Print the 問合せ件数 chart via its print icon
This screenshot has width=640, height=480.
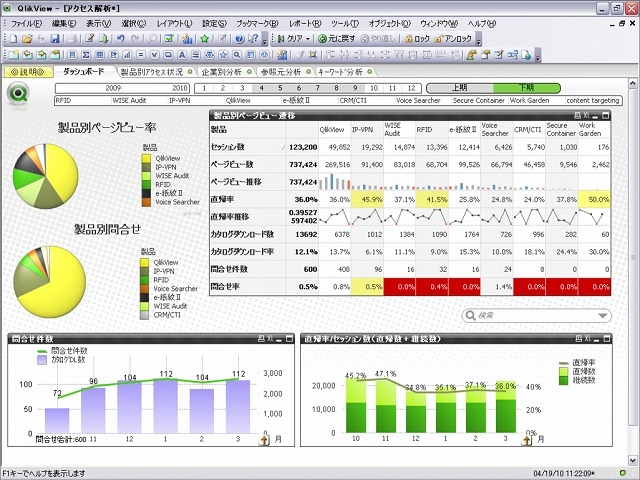261,338
